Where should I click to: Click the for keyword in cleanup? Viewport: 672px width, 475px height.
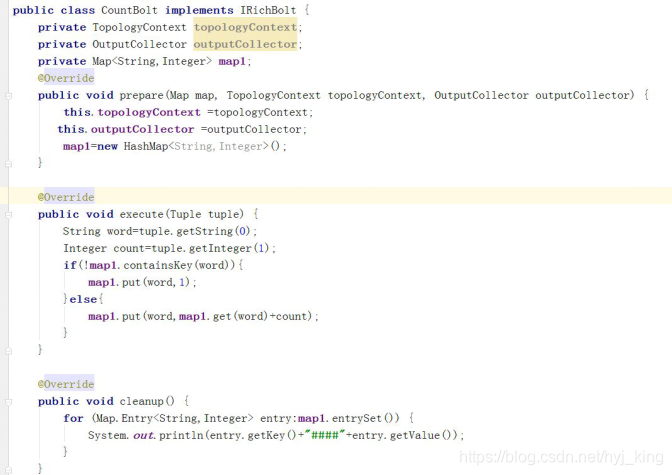[x=73, y=418]
